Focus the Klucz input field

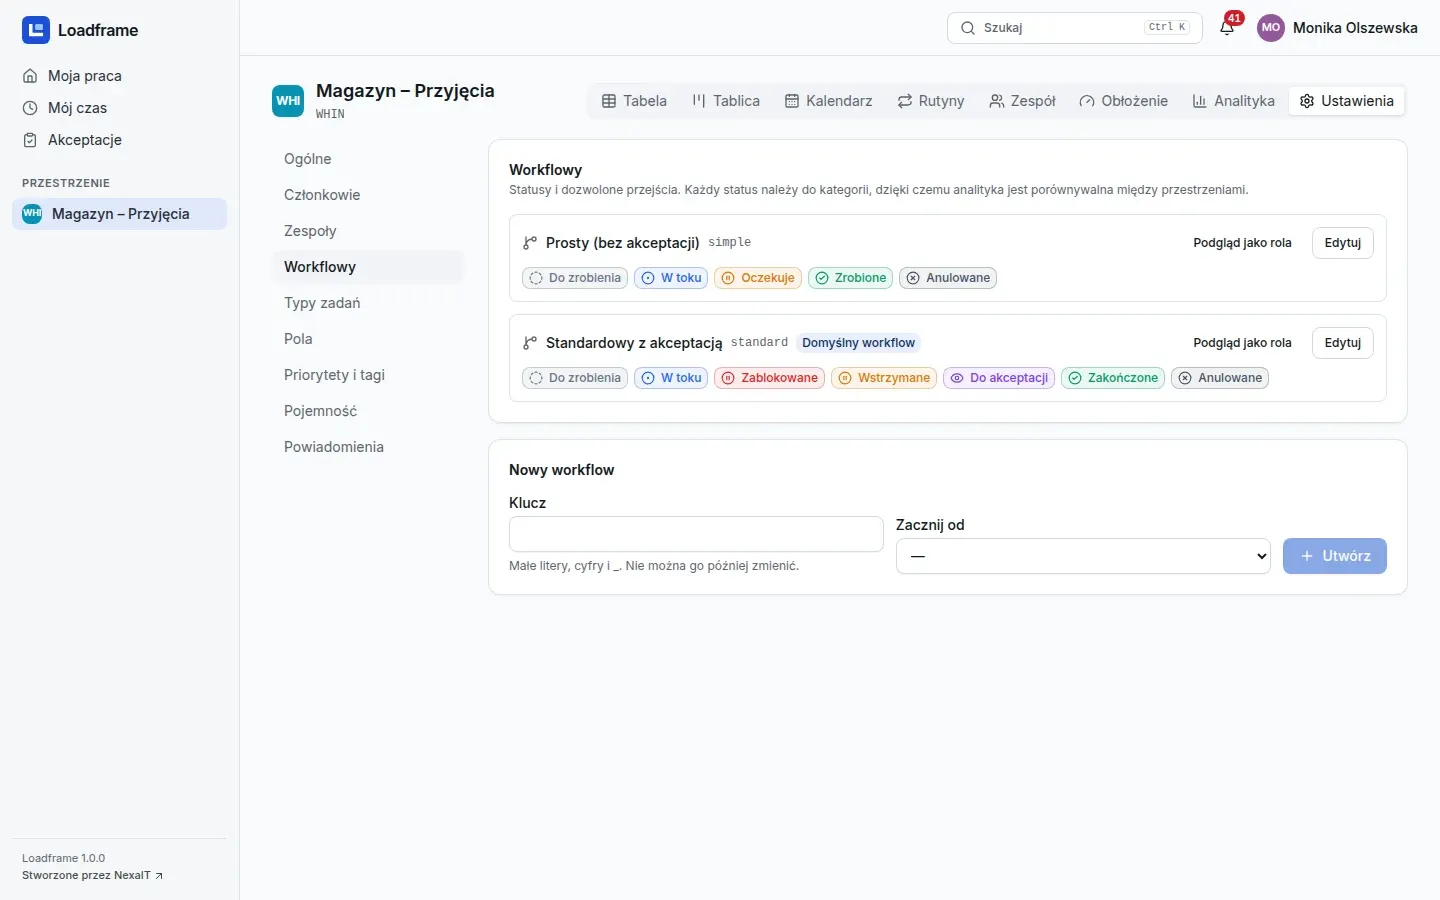[x=696, y=534]
